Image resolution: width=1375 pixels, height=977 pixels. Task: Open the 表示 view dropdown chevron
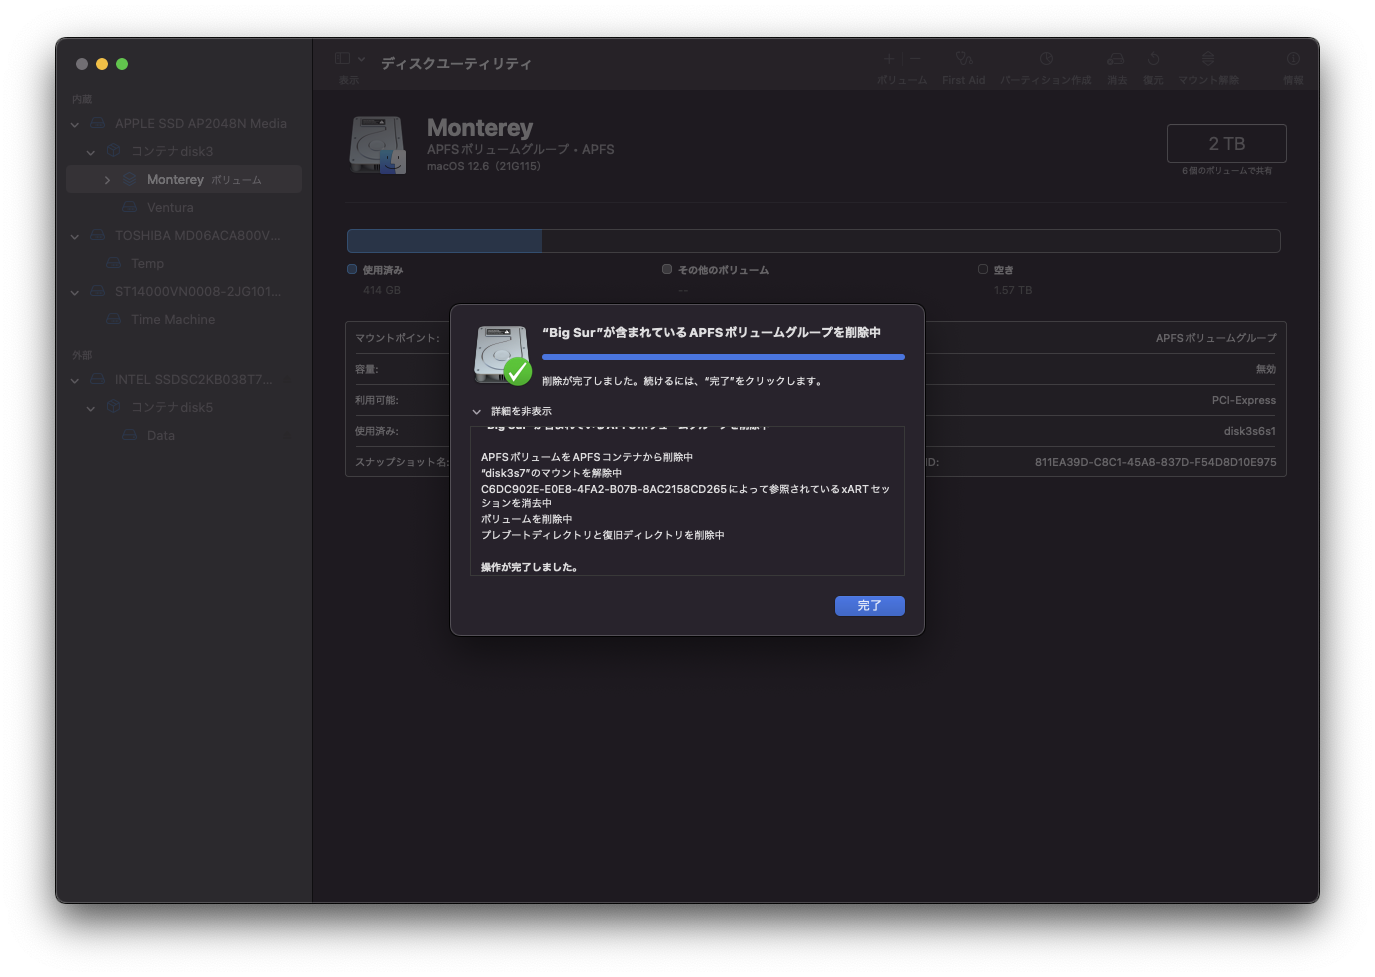(361, 59)
